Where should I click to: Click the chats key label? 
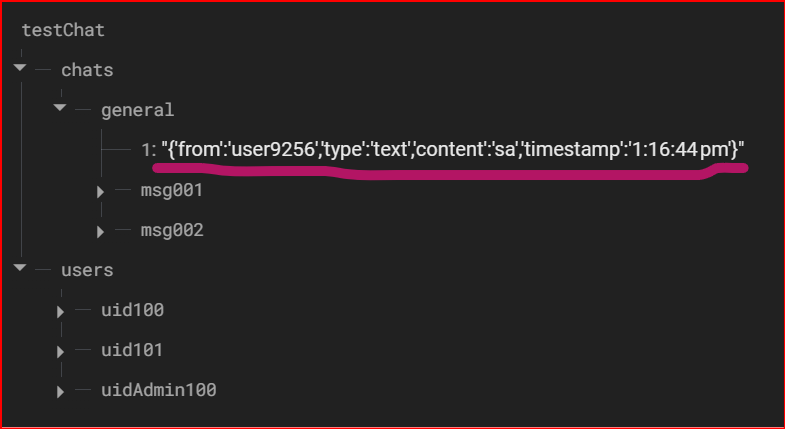pyautogui.click(x=87, y=70)
